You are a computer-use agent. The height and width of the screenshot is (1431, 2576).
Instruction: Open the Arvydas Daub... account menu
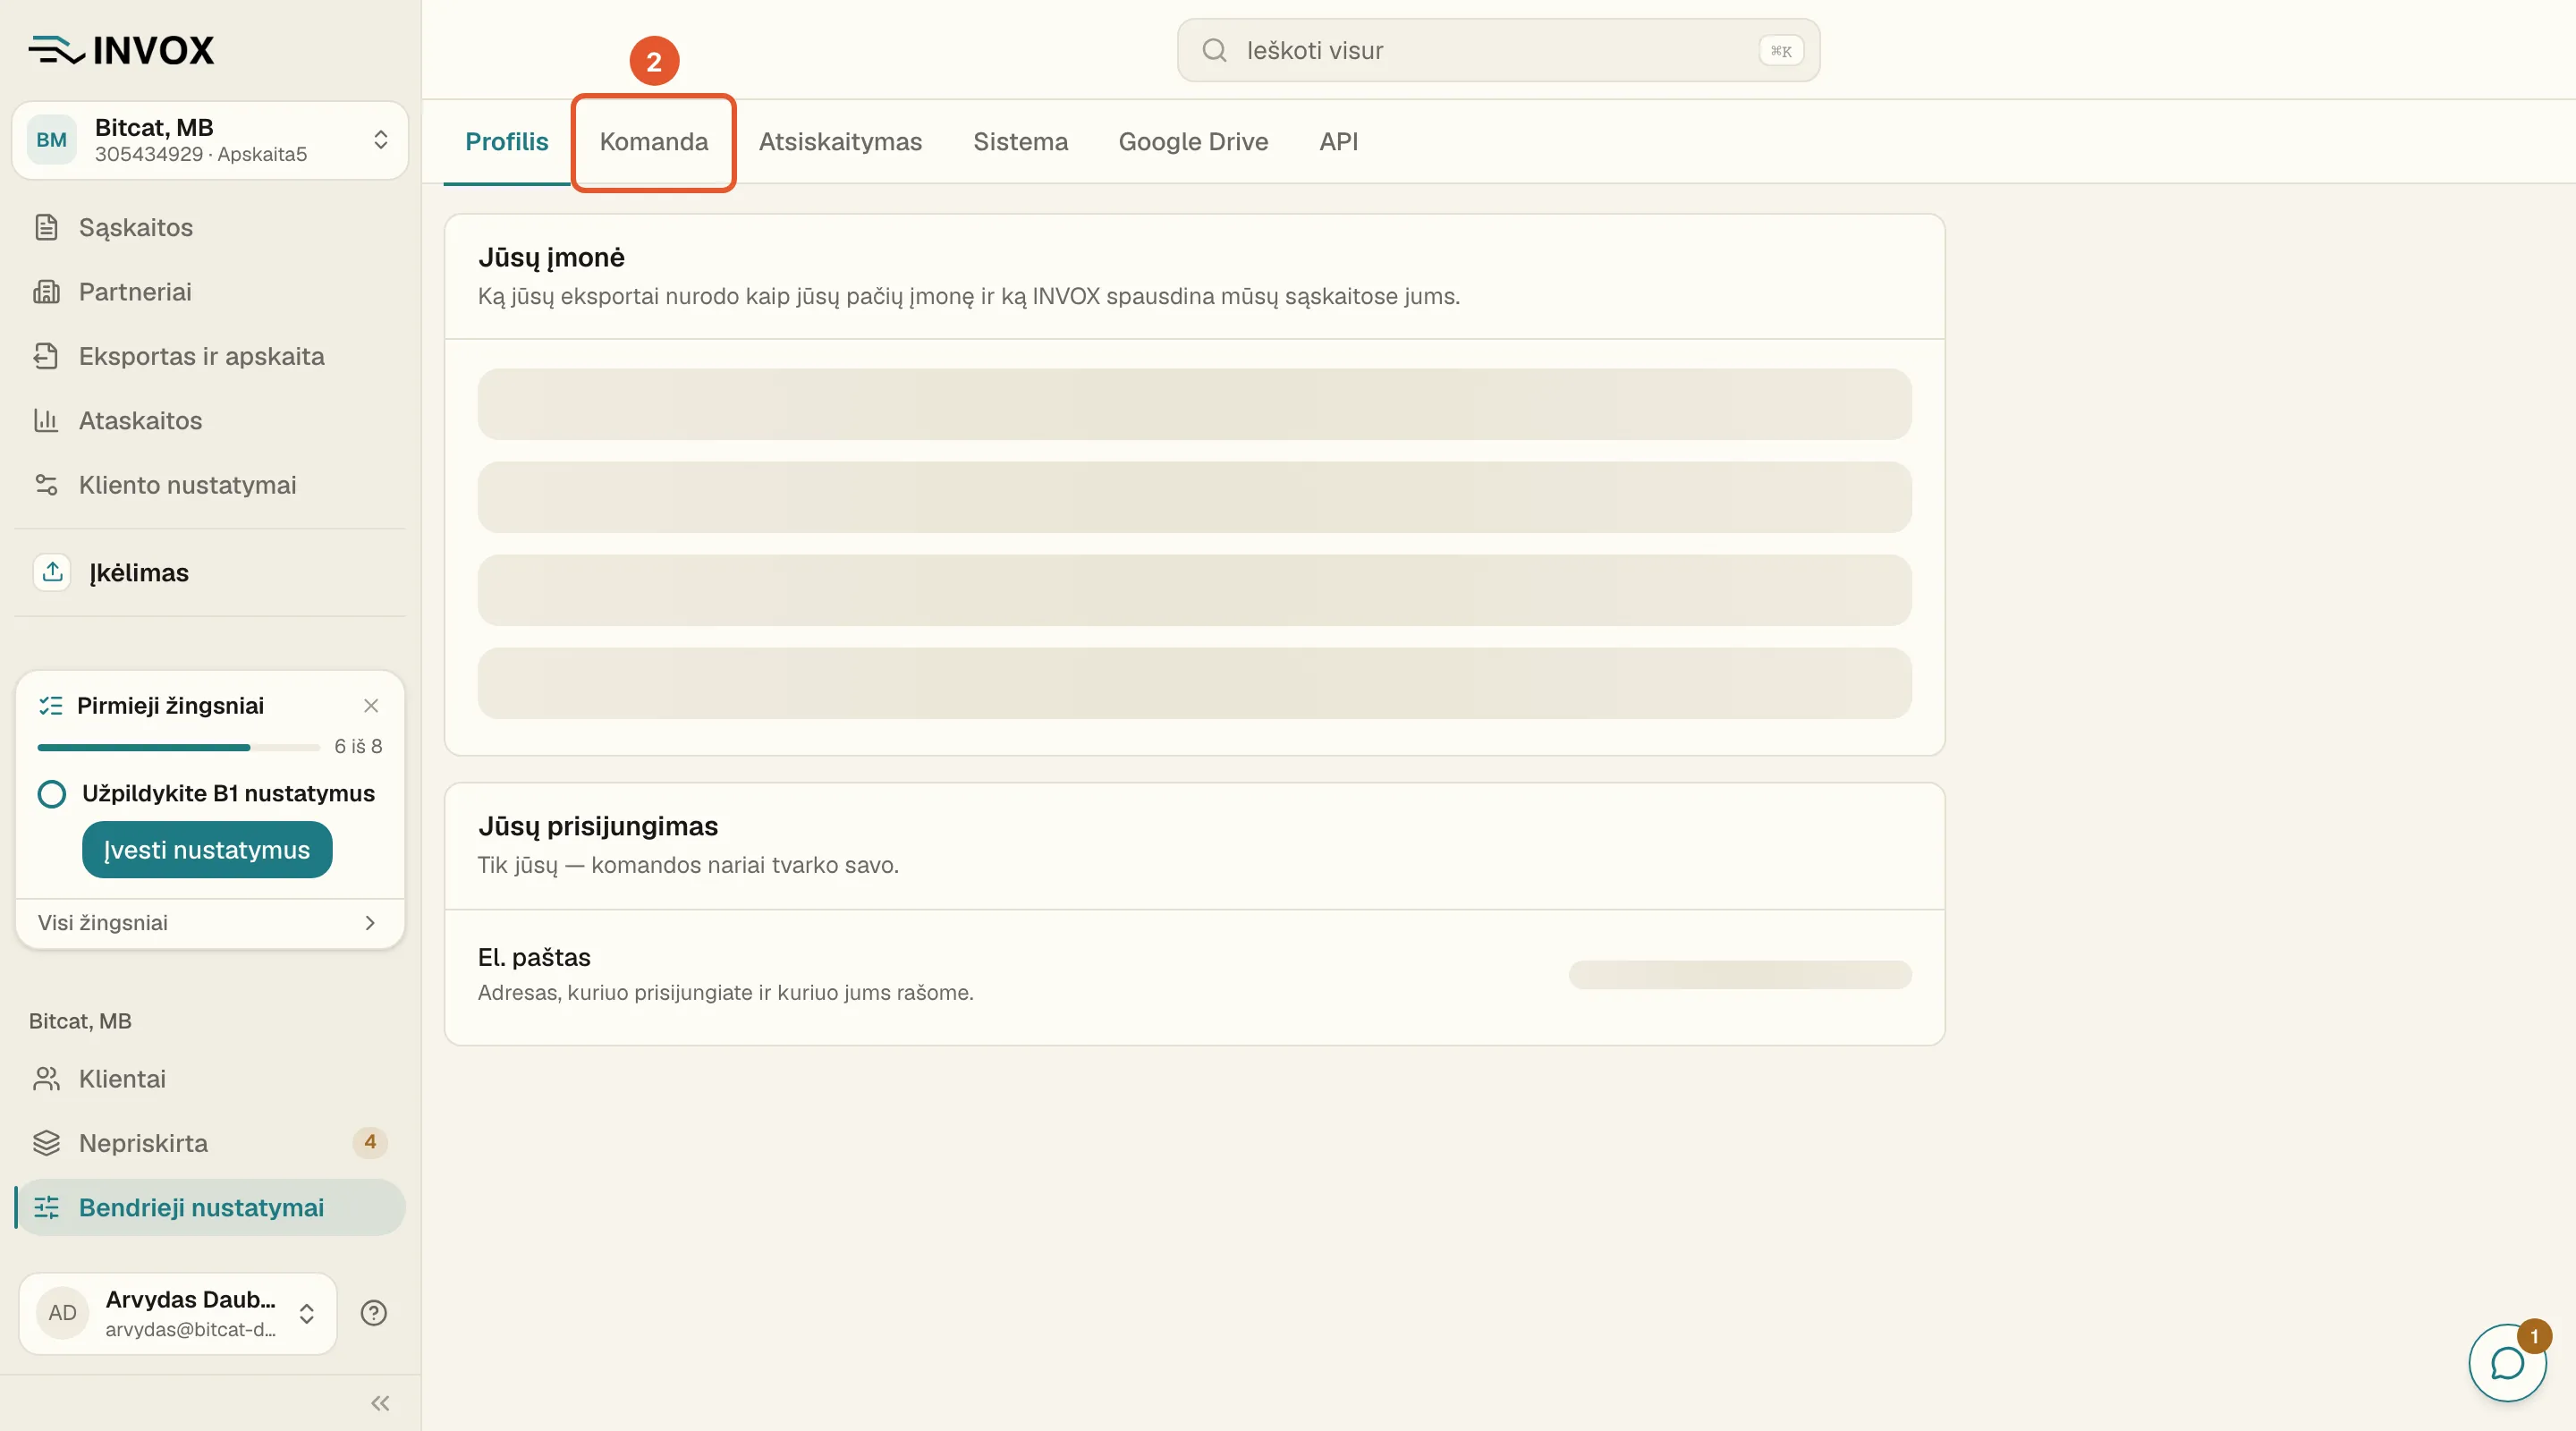pyautogui.click(x=178, y=1313)
